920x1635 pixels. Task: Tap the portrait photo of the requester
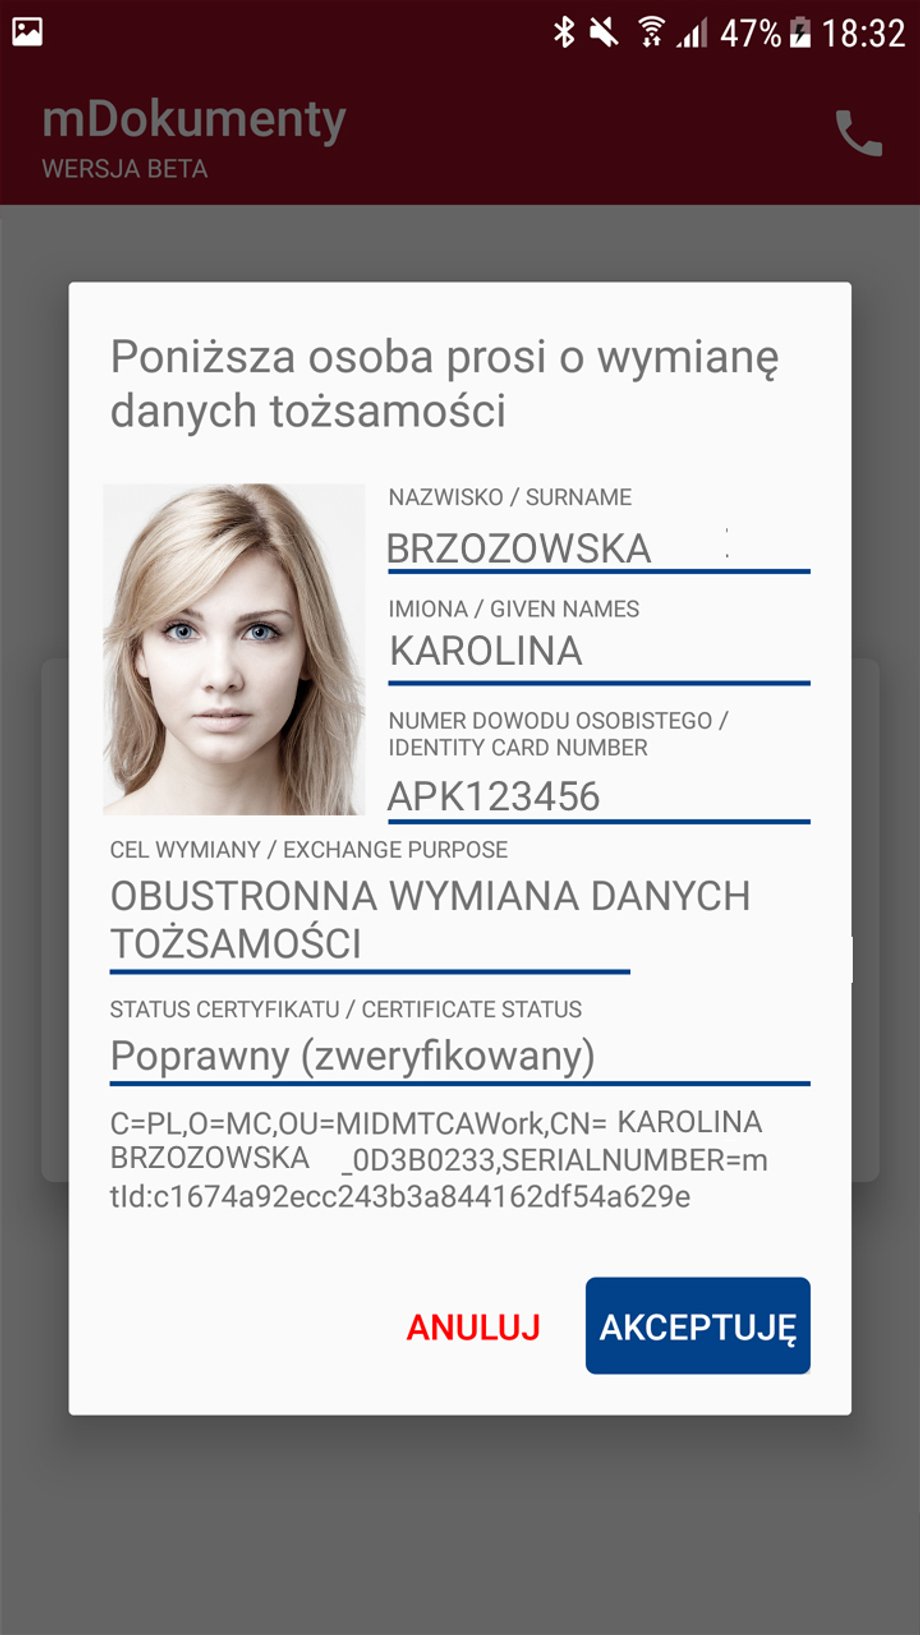click(234, 649)
